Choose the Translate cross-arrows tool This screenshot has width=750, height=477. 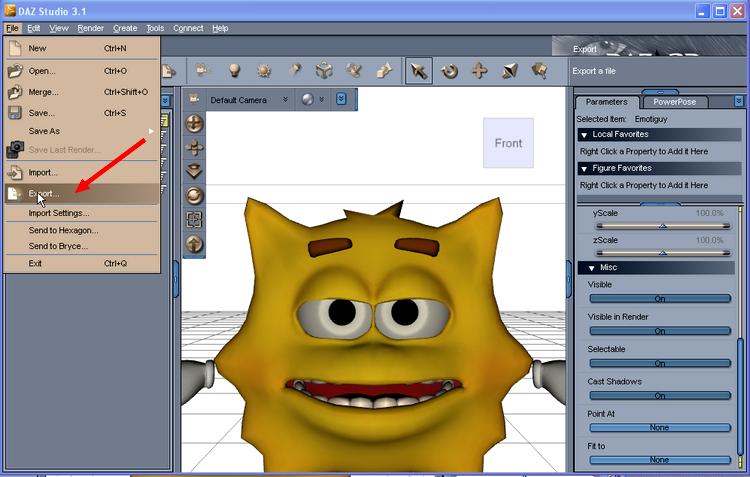pos(480,71)
